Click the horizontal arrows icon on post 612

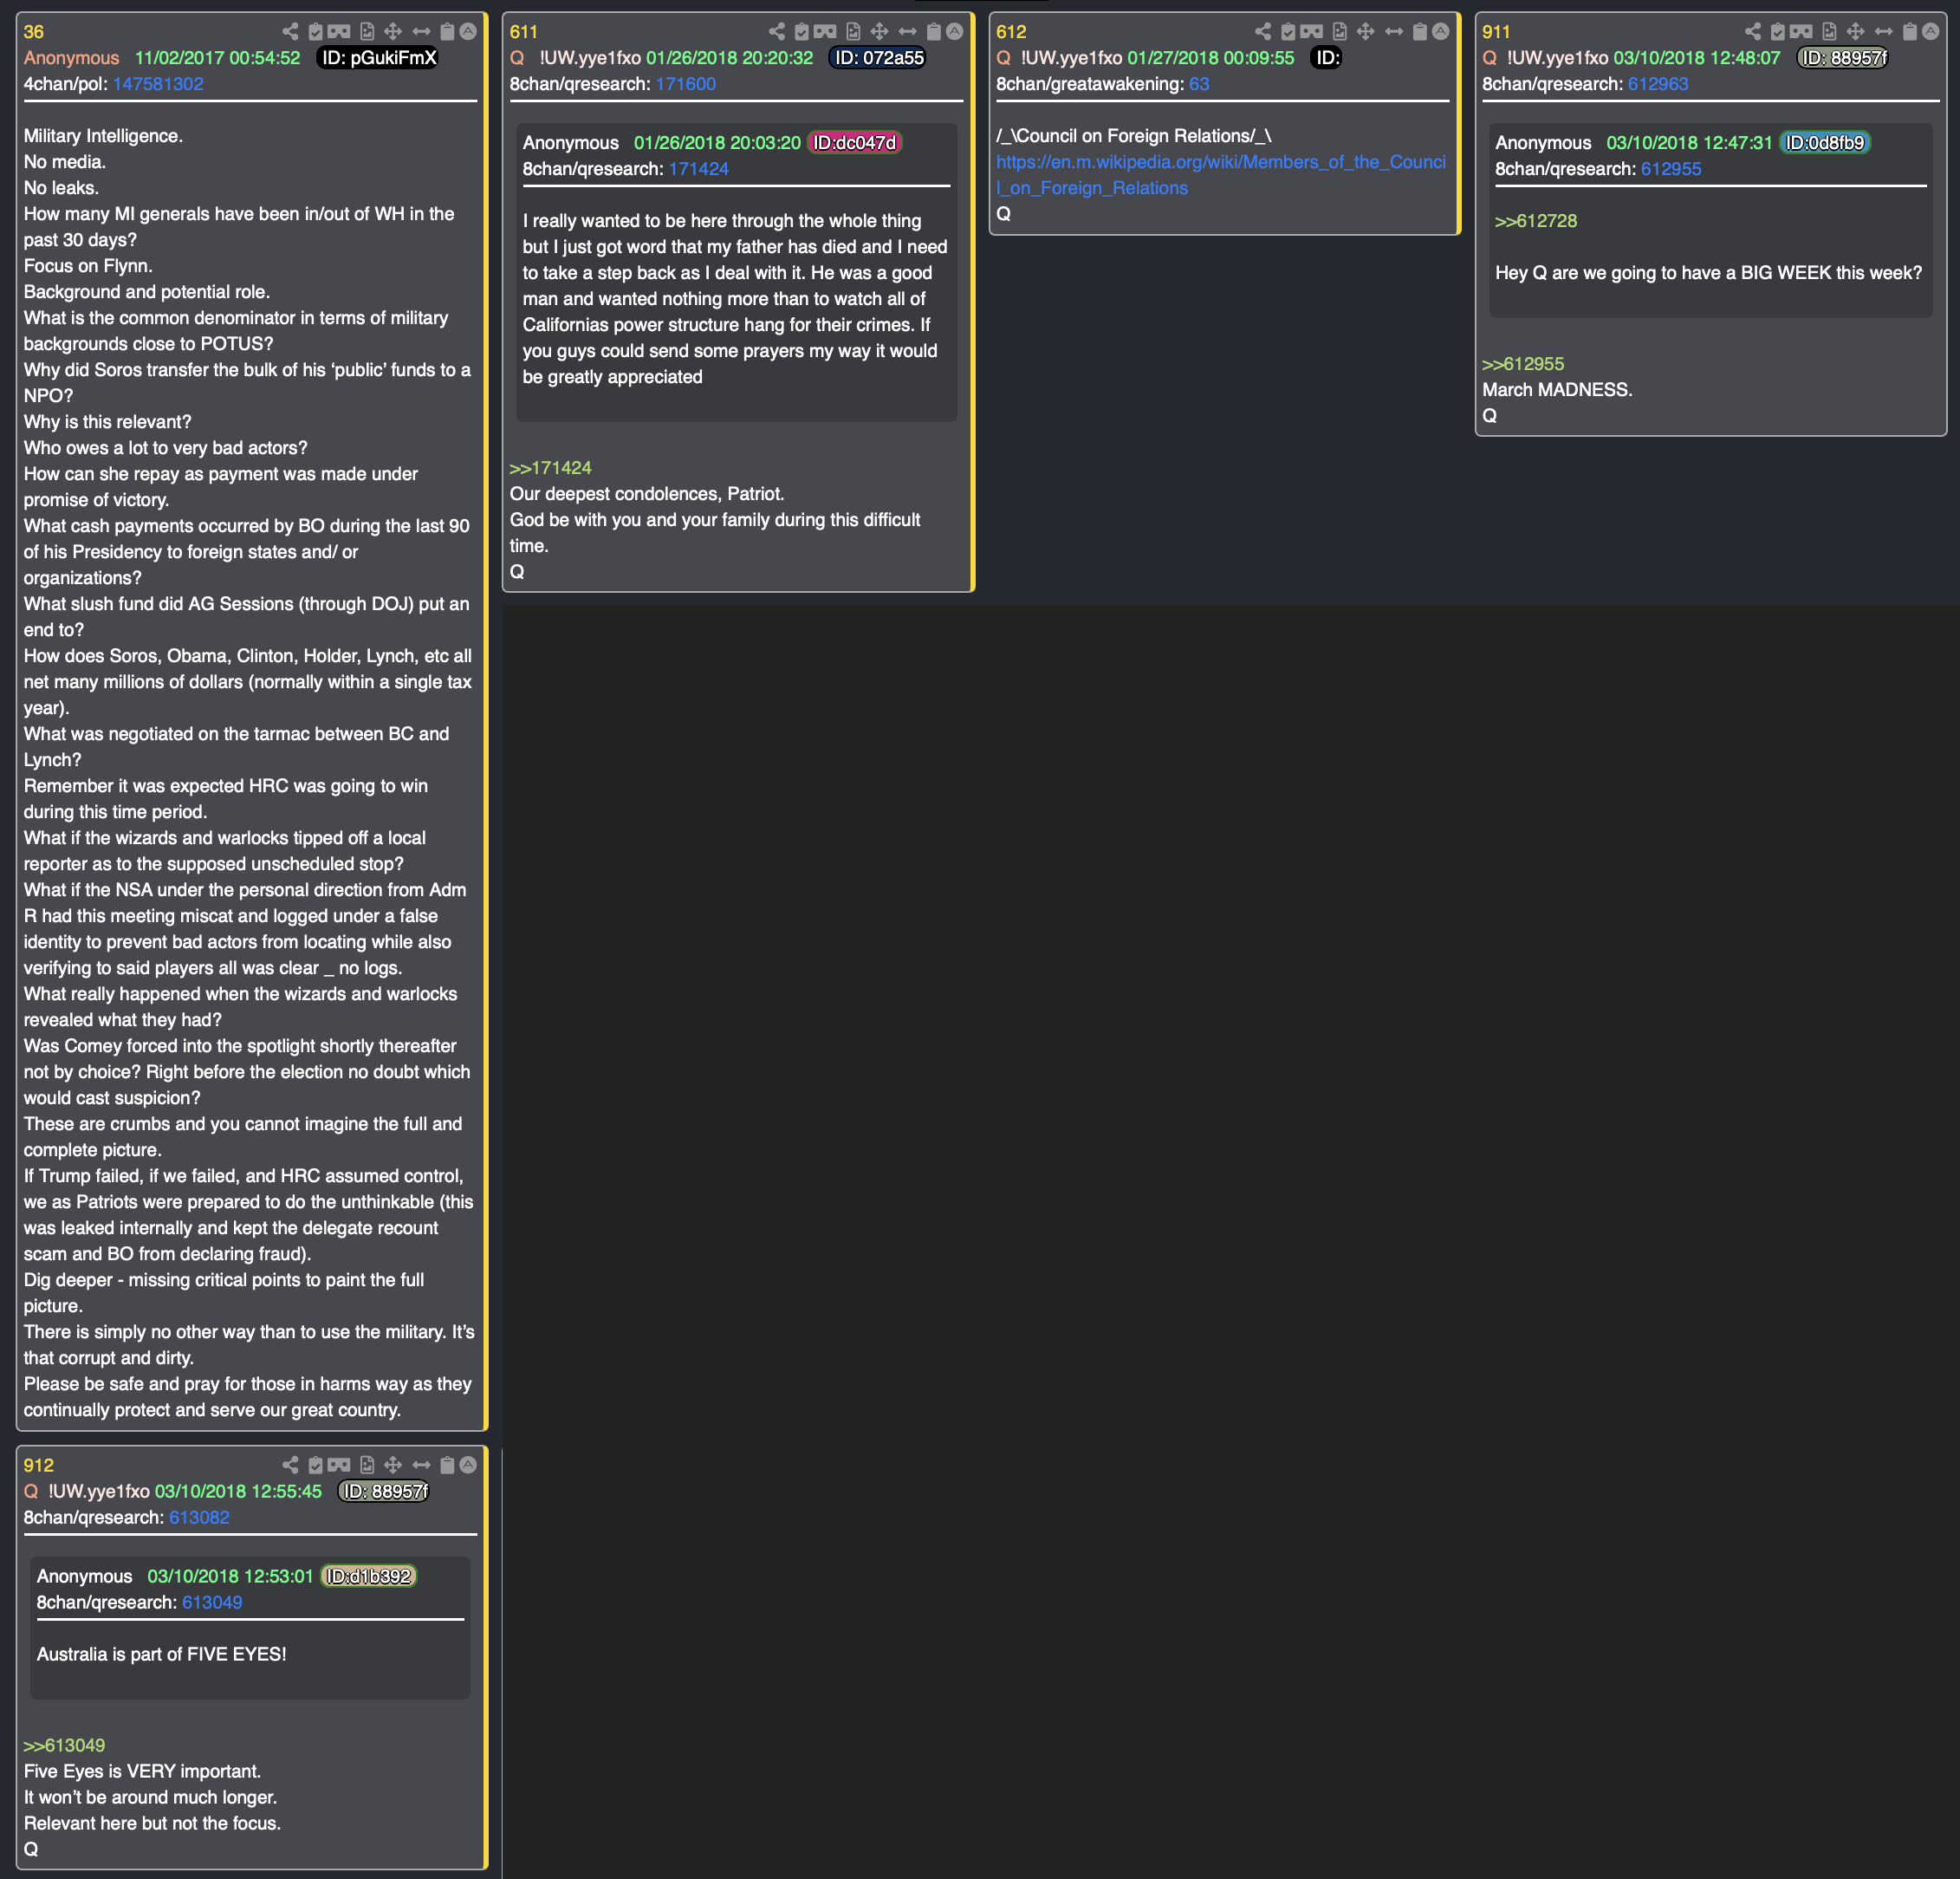coord(1393,32)
